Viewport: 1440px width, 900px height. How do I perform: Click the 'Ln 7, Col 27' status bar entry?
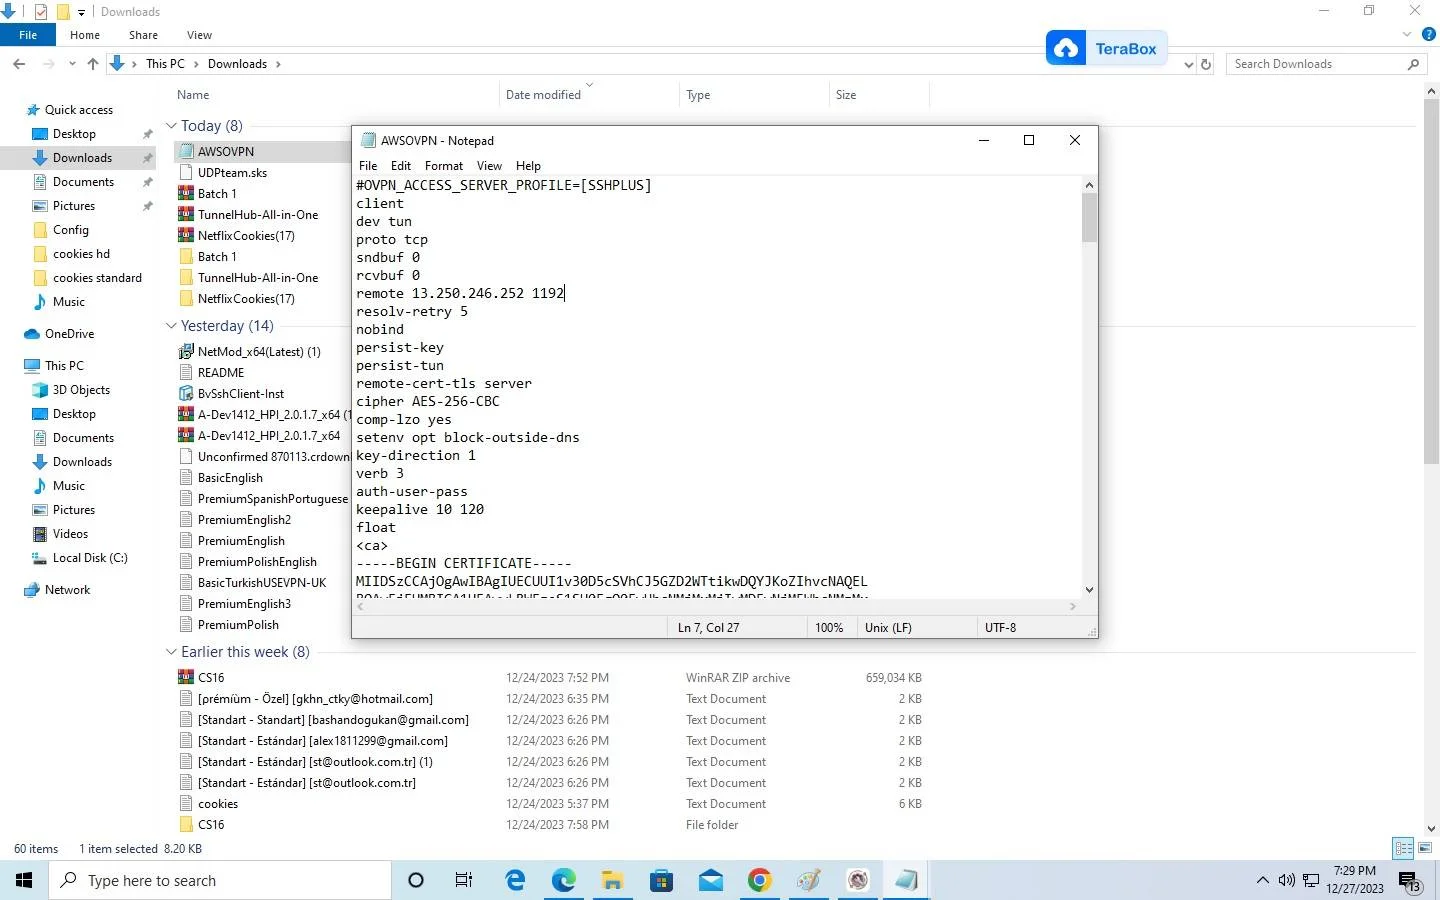(x=708, y=628)
